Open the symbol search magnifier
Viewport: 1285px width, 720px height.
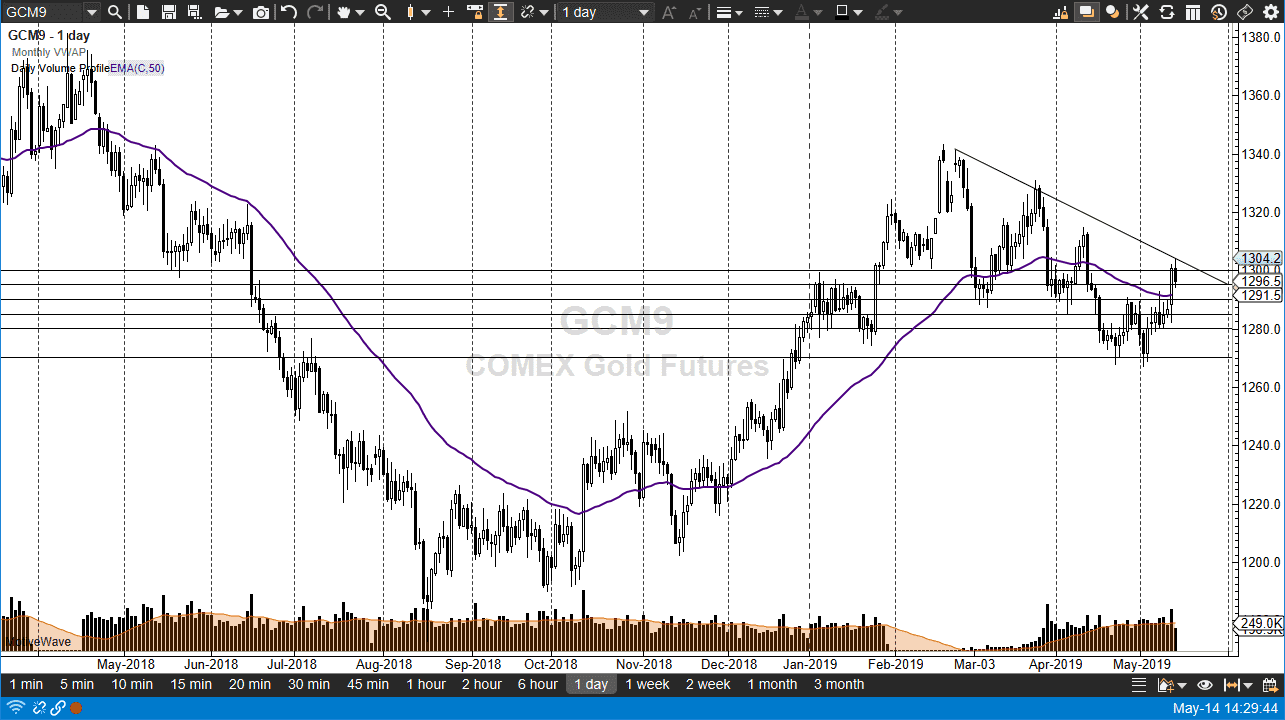[x=115, y=11]
